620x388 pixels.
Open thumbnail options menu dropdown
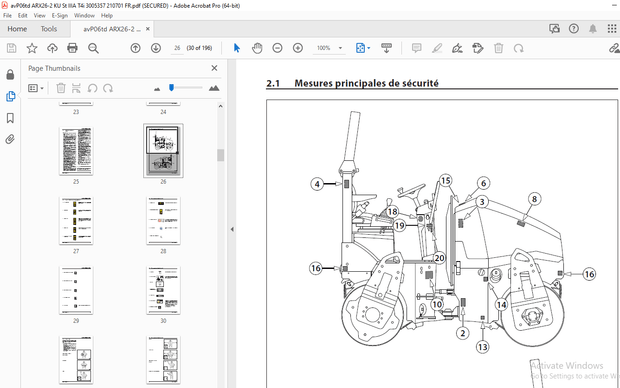36,88
